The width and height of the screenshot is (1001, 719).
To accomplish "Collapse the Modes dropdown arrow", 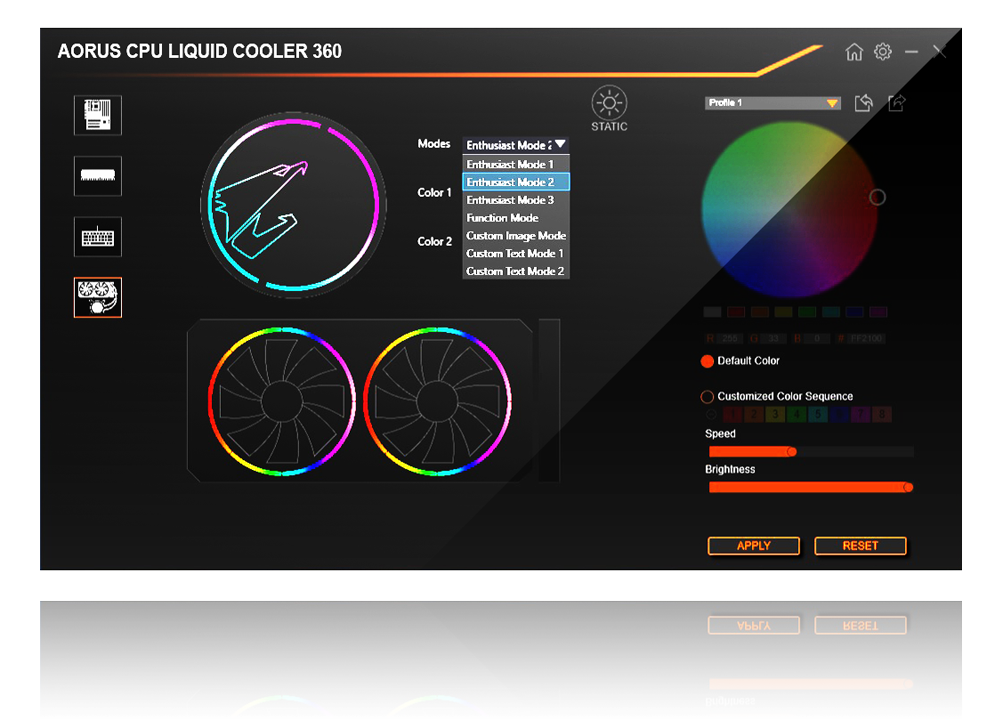I will pos(560,145).
